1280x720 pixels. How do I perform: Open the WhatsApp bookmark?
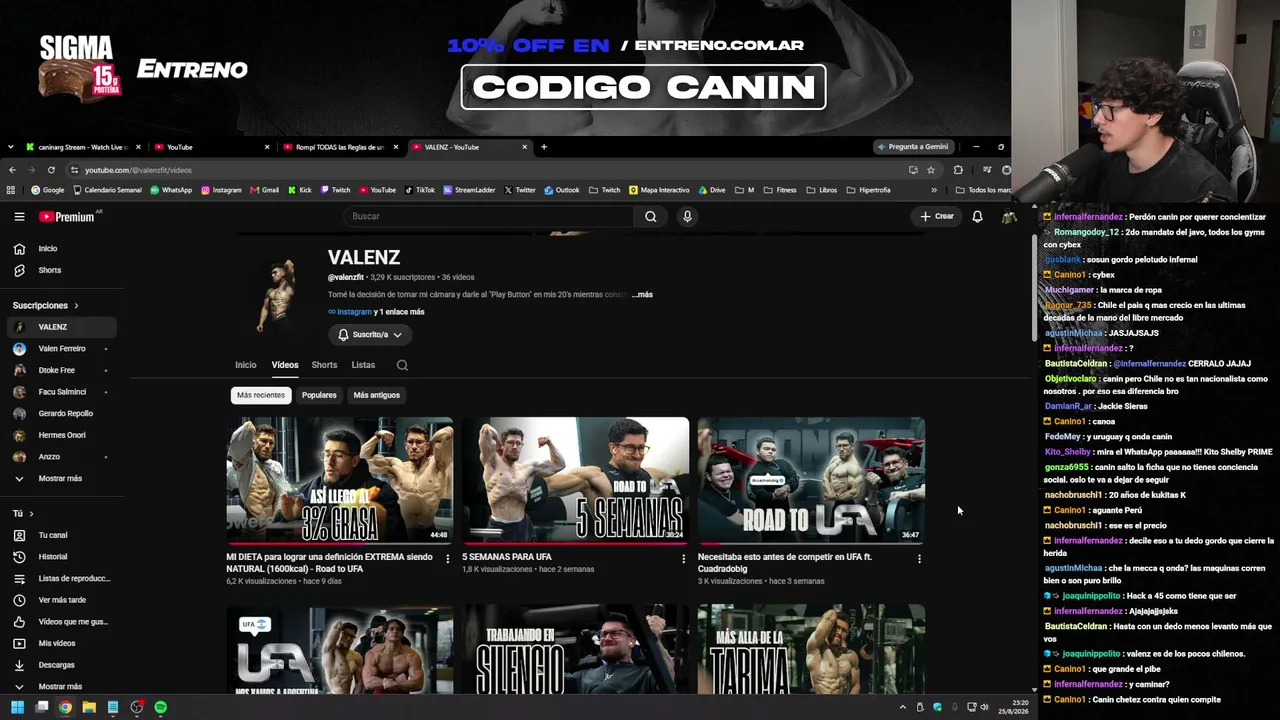tap(170, 190)
